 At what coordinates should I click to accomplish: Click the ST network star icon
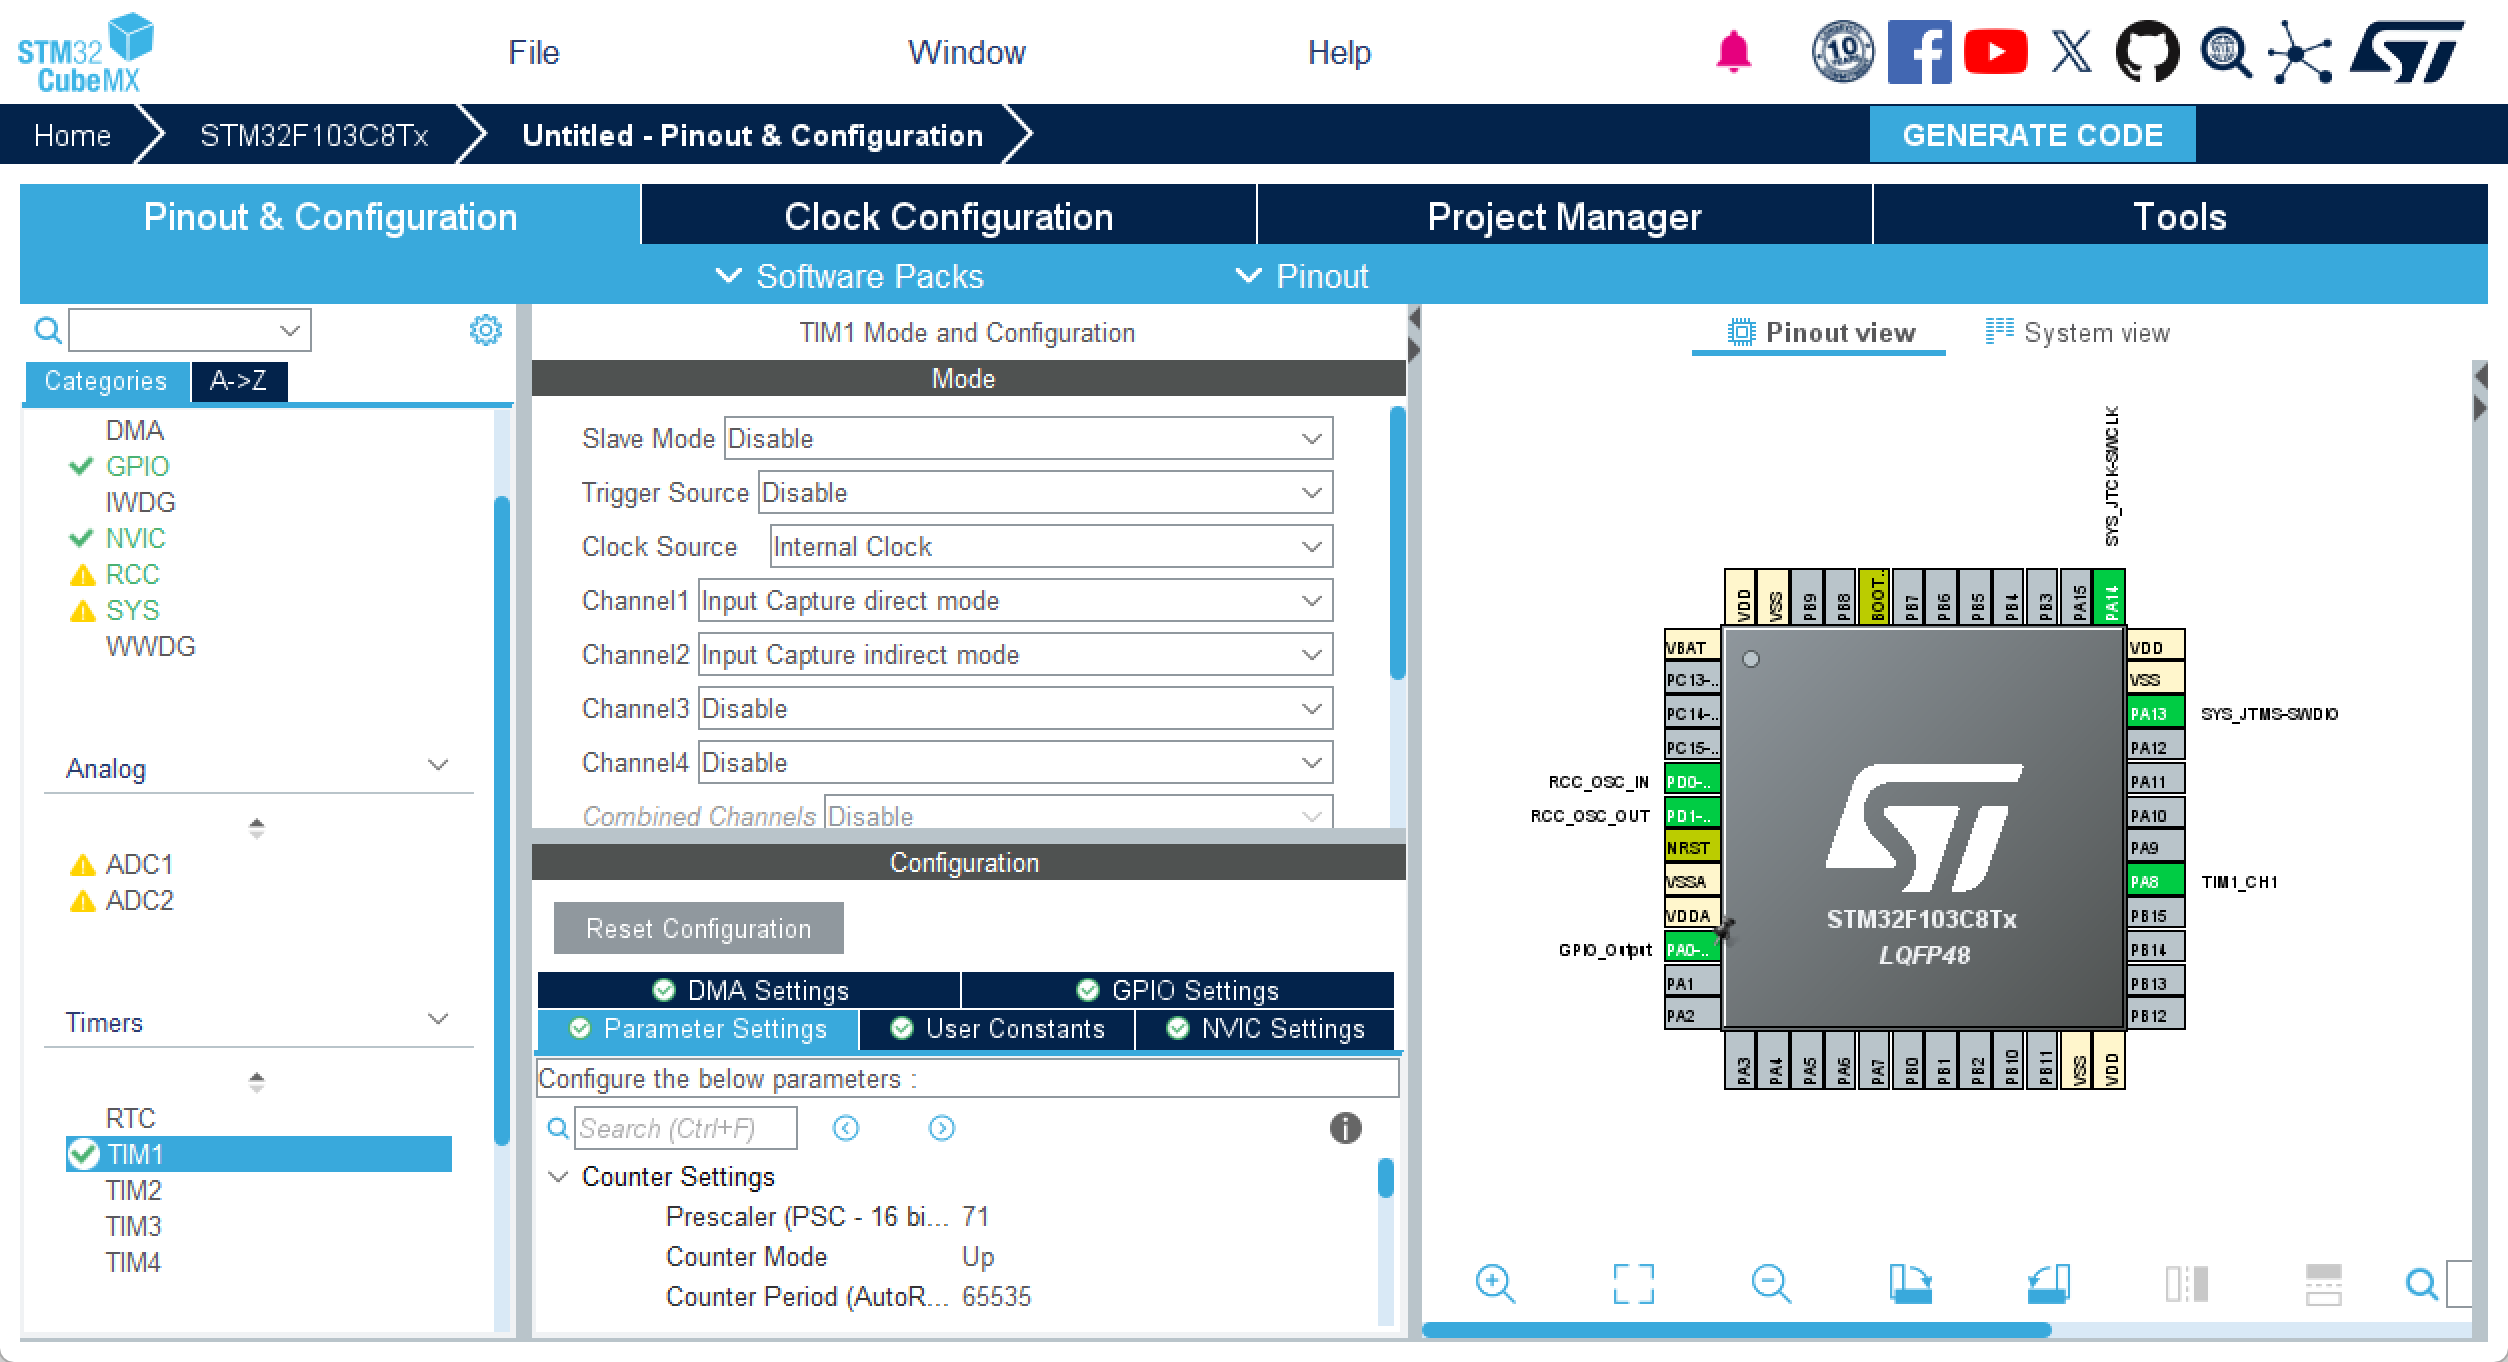coord(2300,51)
